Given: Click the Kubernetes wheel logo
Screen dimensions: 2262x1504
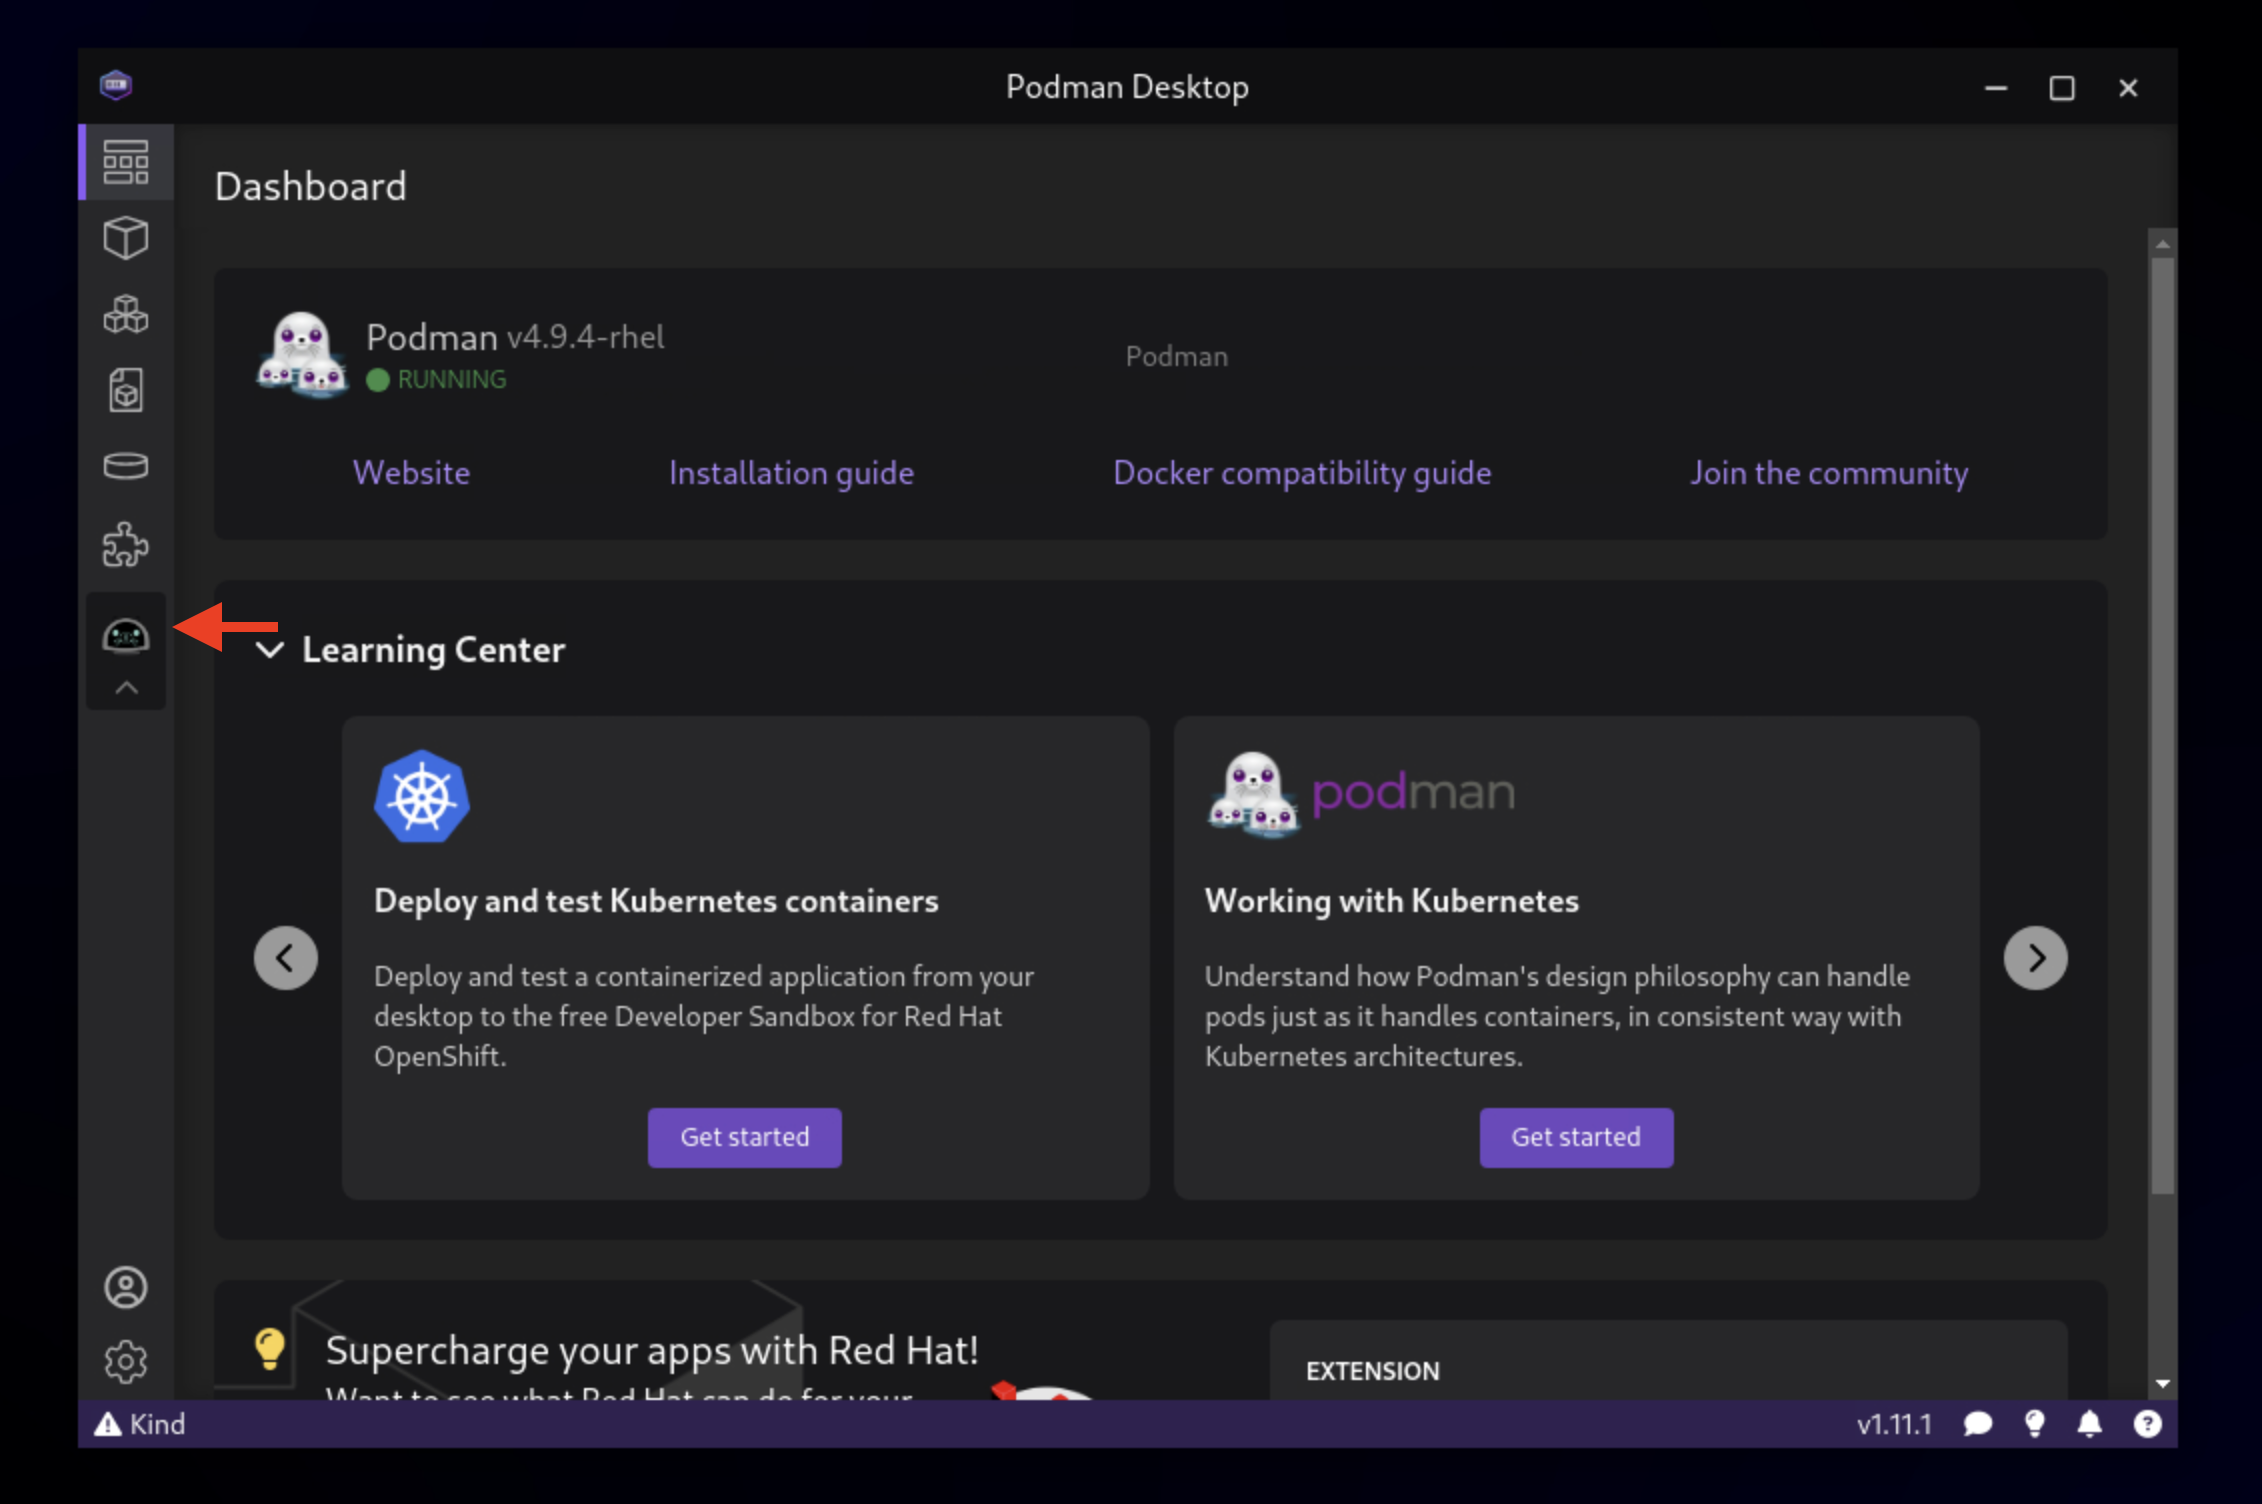Looking at the screenshot, I should 422,797.
